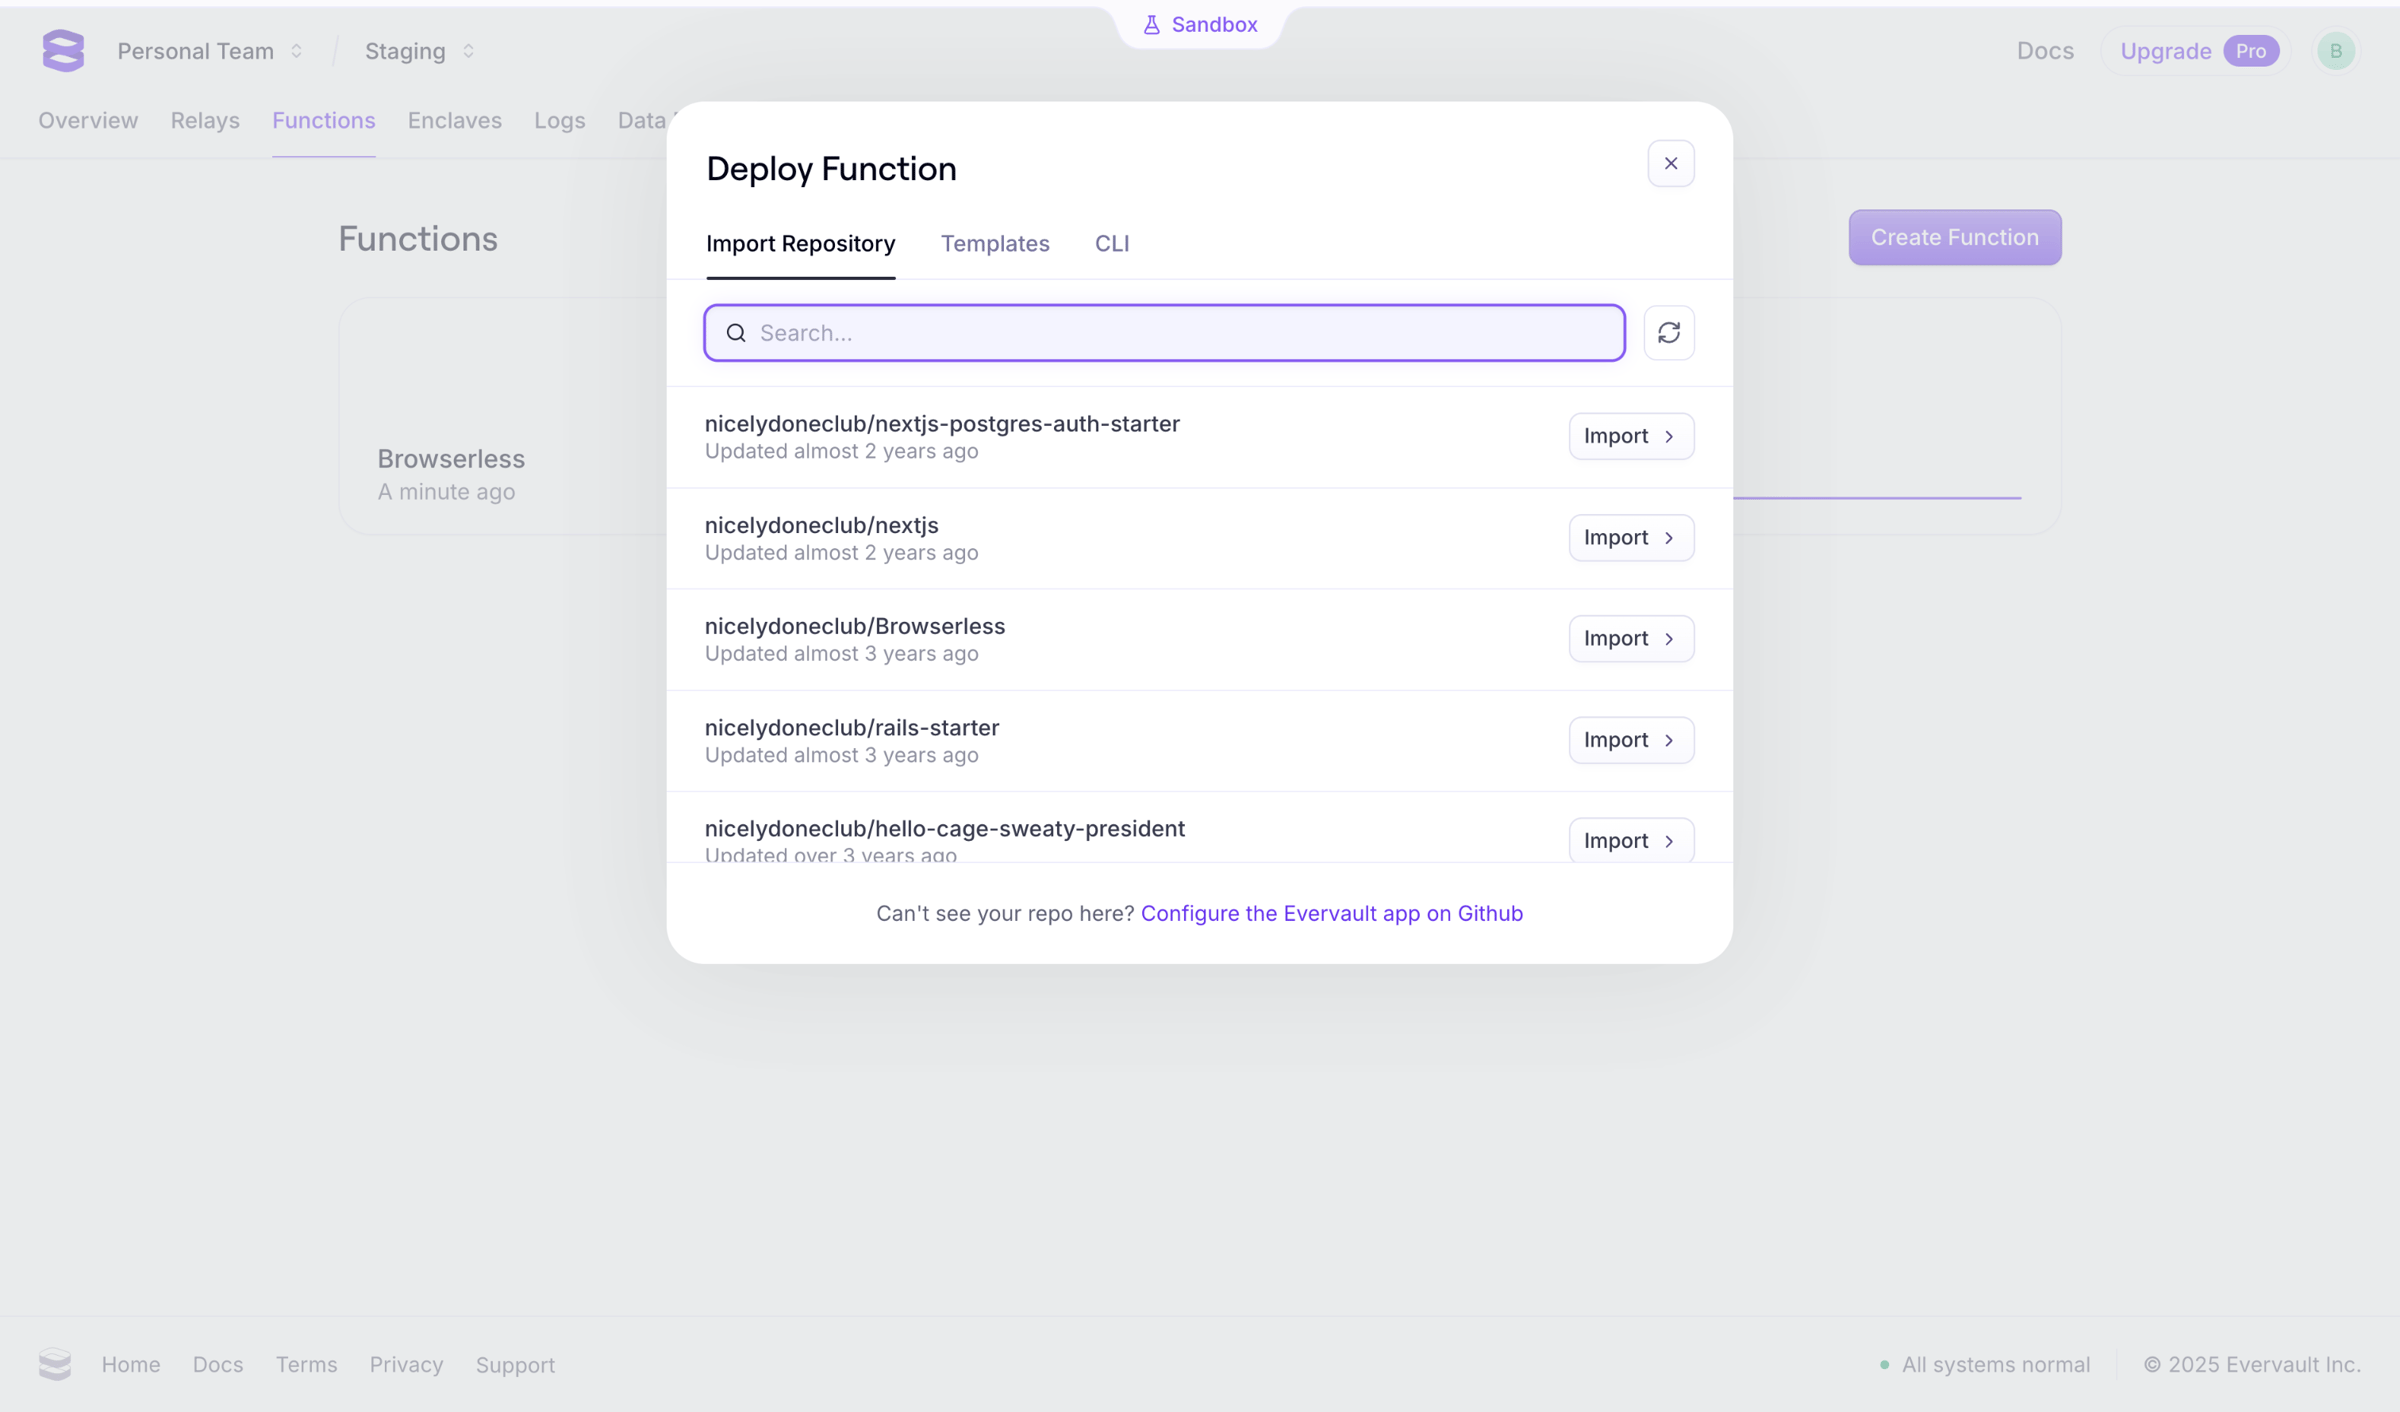Screen dimensions: 2400x1412
Task: Open Terms link in footer
Action: point(307,1365)
